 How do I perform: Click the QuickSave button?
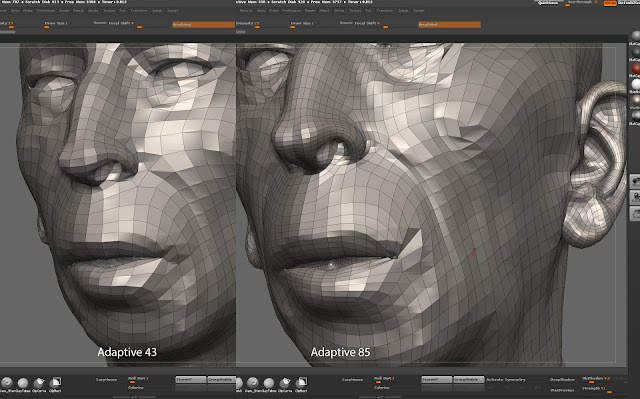tap(548, 3)
